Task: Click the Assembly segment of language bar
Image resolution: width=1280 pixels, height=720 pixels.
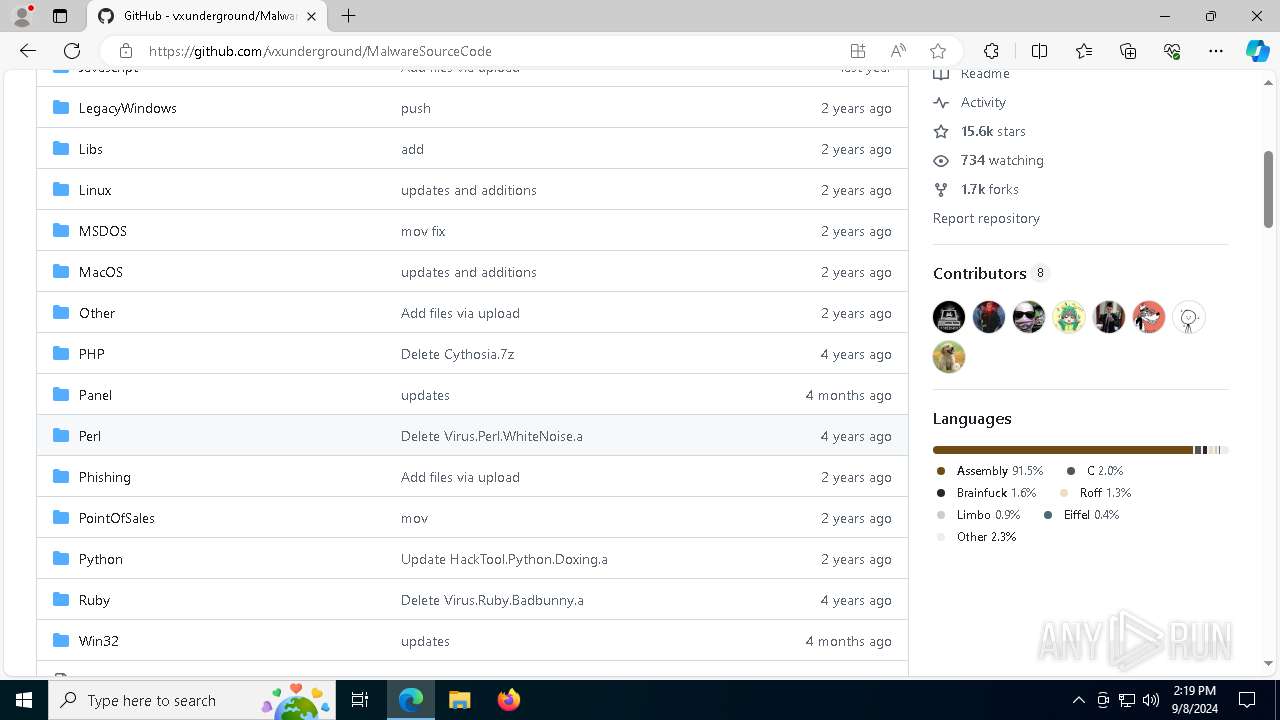Action: [1063, 450]
